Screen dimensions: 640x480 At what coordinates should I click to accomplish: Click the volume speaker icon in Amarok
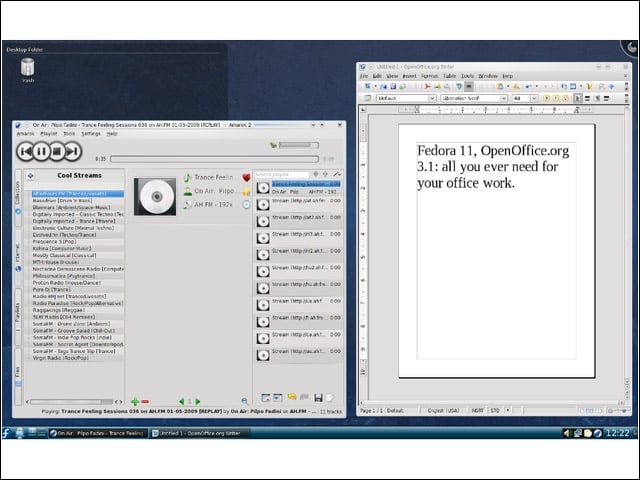pos(273,145)
